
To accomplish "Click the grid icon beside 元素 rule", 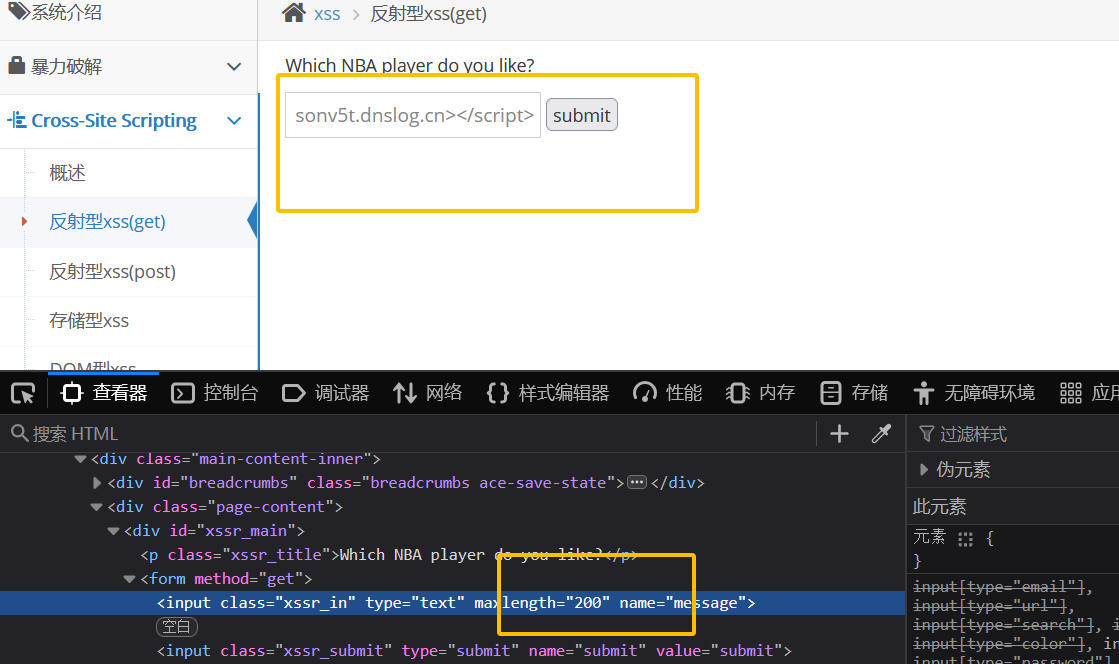I will [x=965, y=539].
